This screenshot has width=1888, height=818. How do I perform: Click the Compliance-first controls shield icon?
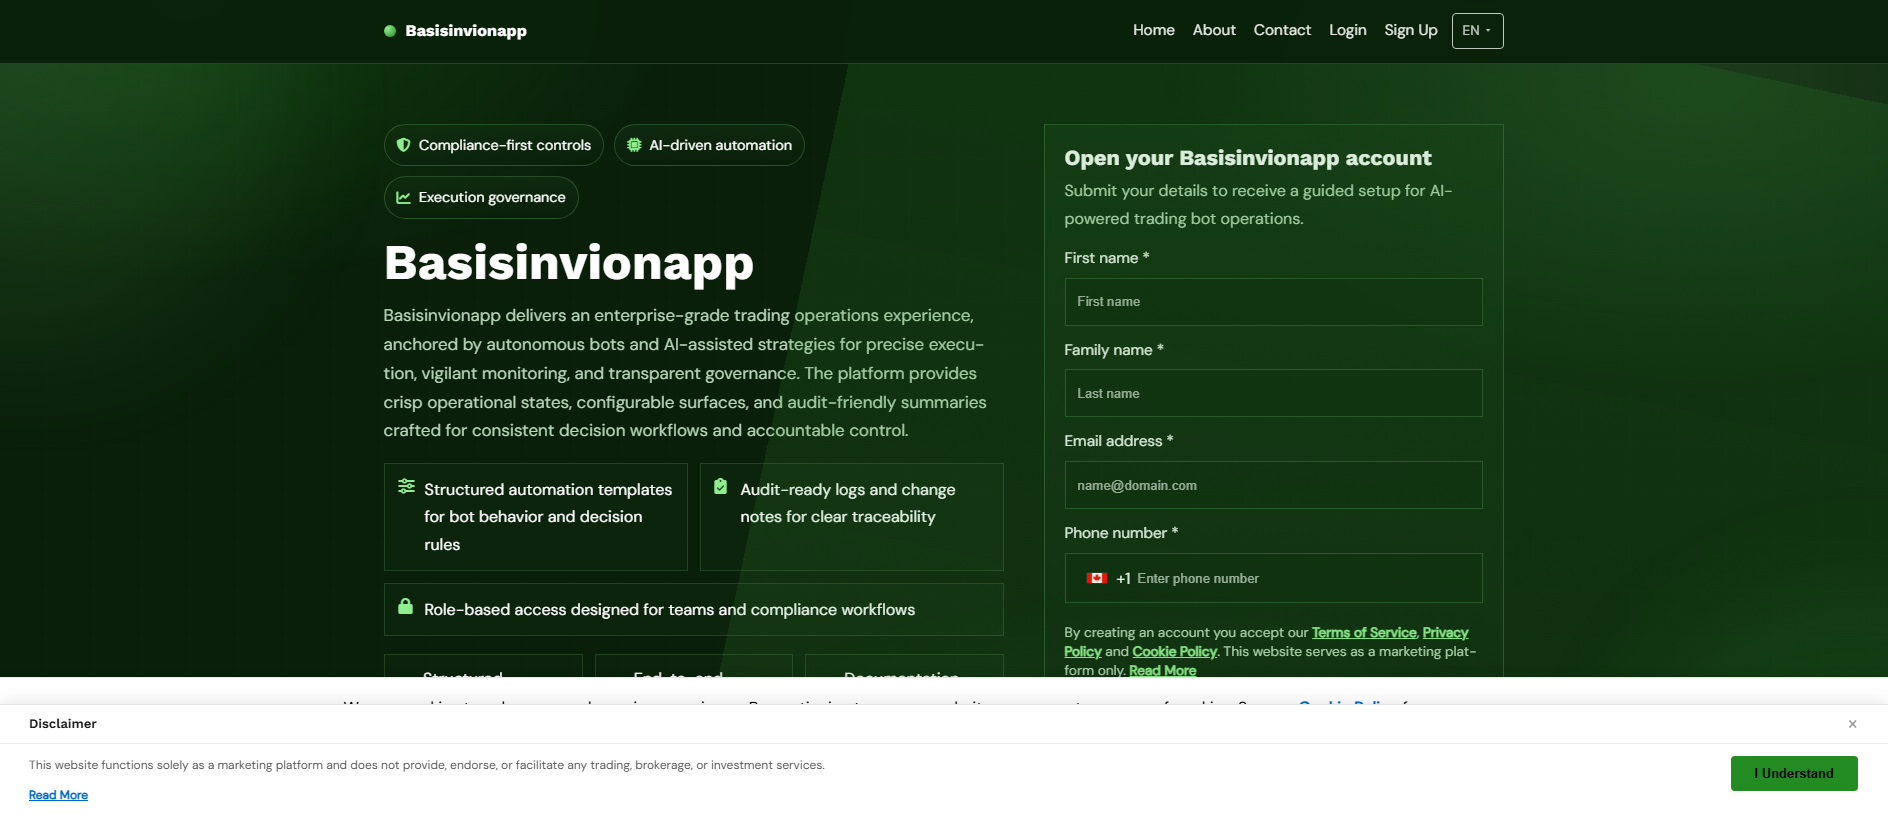pyautogui.click(x=403, y=145)
